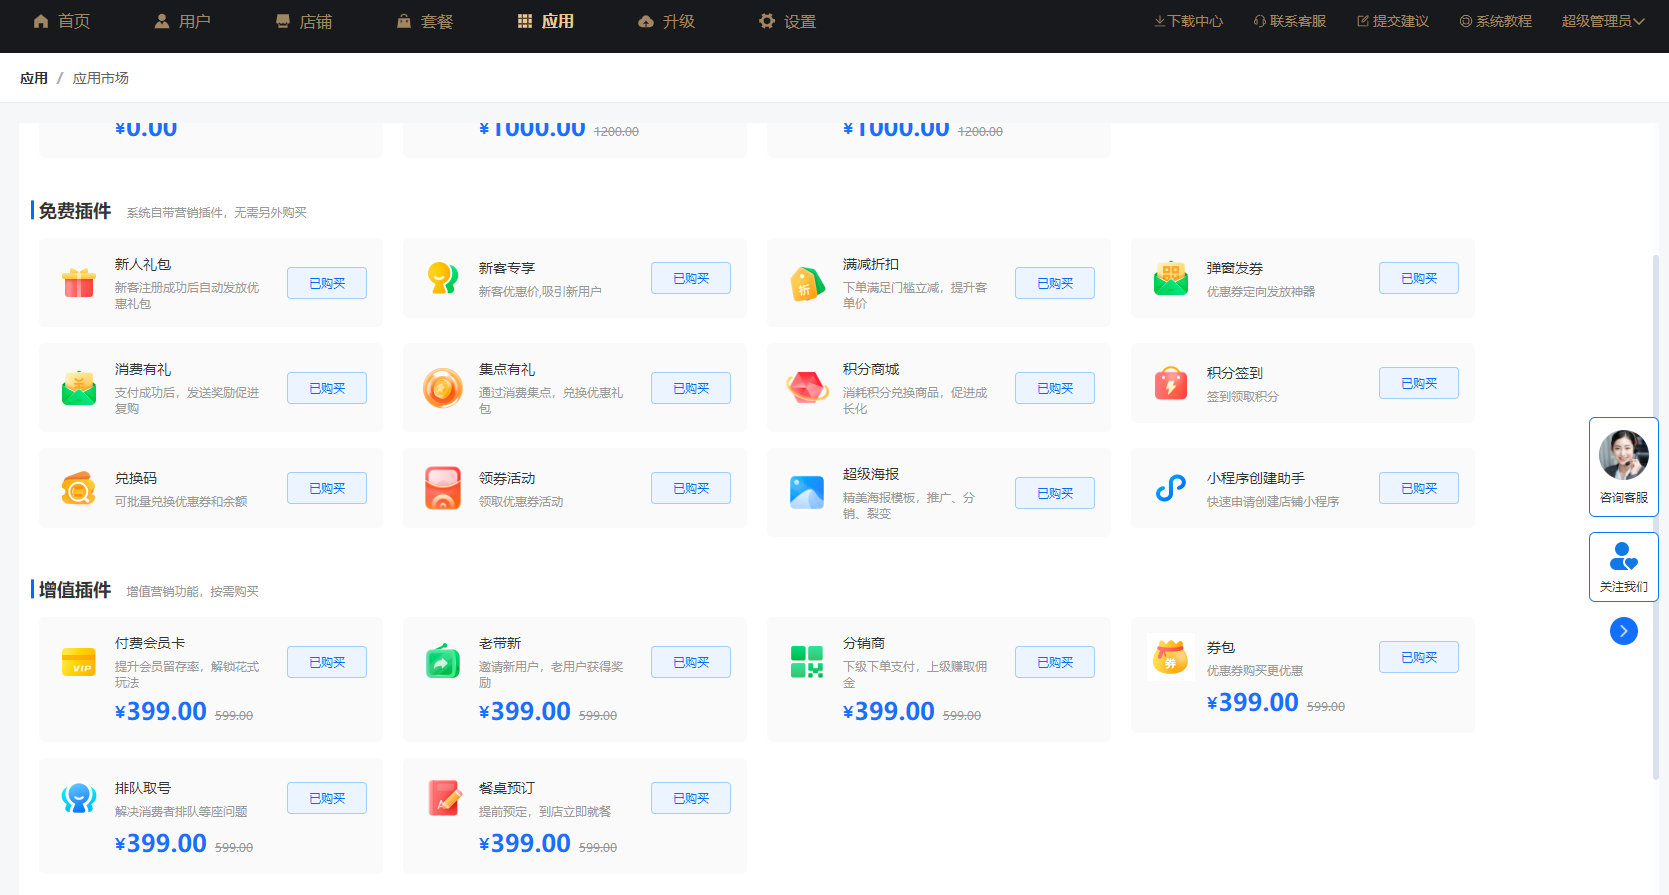Viewport: 1669px width, 895px height.
Task: Click 已购买 button for 老带新
Action: click(x=690, y=662)
